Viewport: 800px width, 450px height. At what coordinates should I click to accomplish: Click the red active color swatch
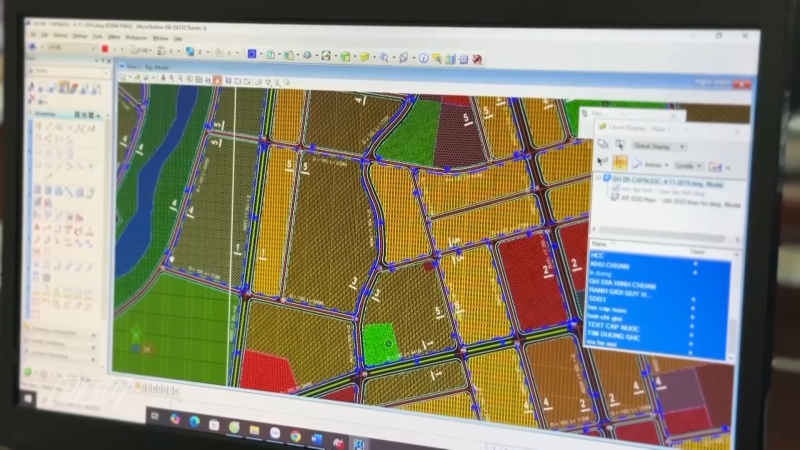pyautogui.click(x=104, y=47)
